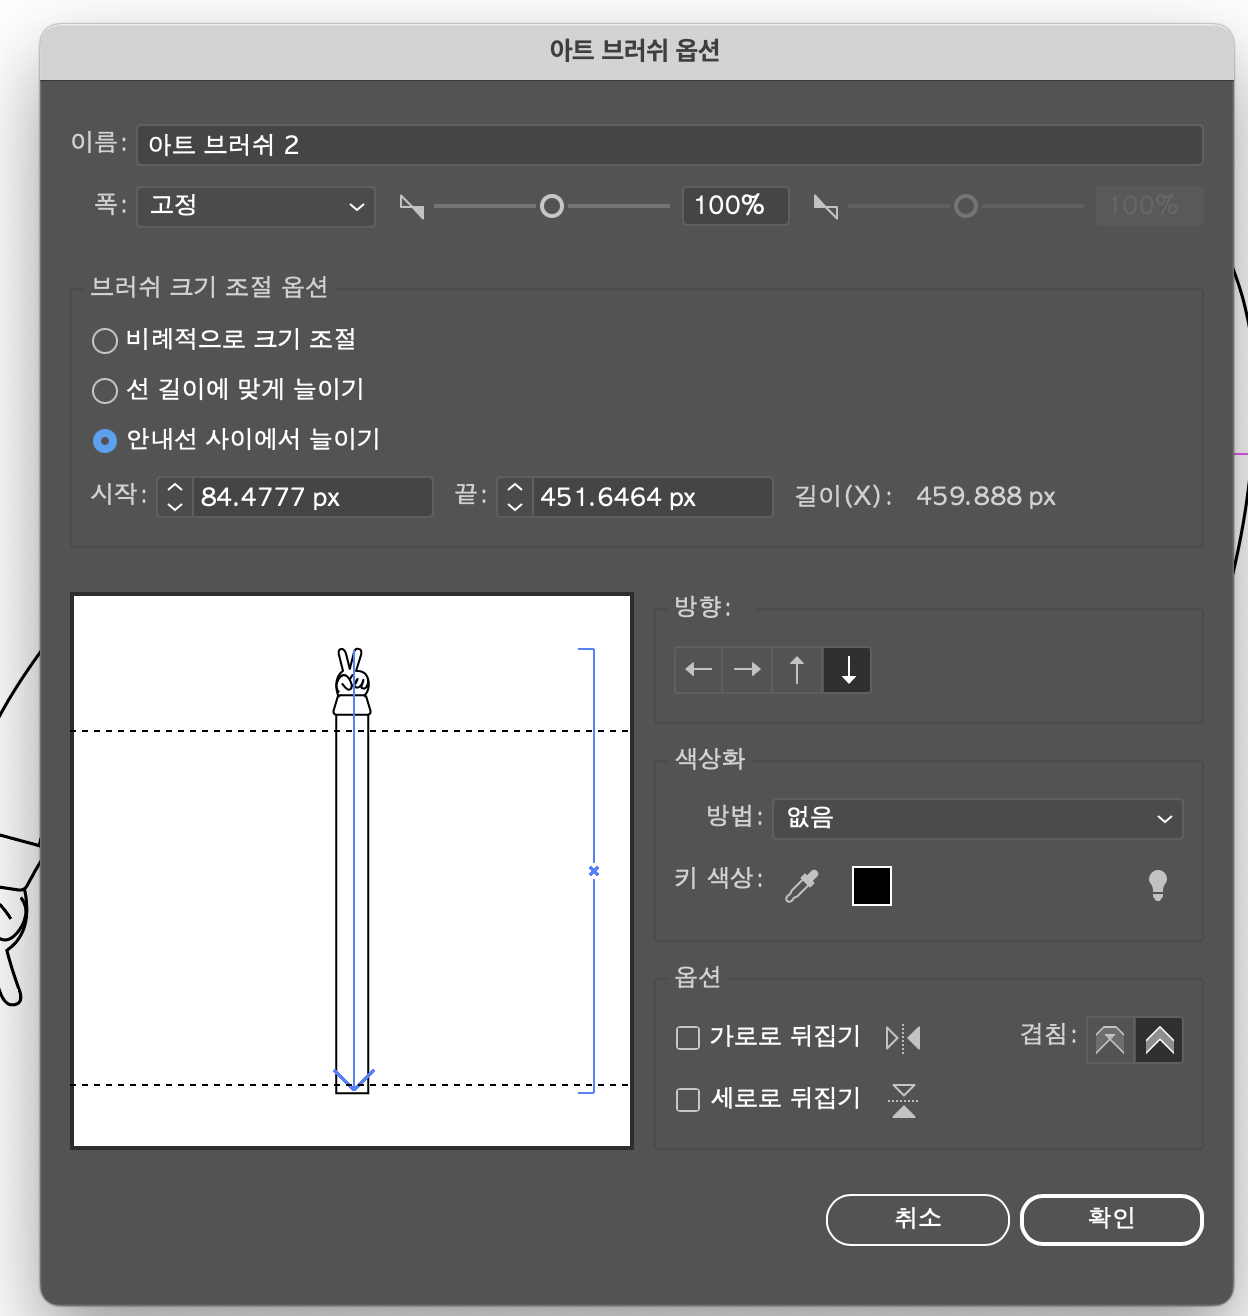1248x1316 pixels.
Task: Enable the 가로로 뒤집기 checkbox
Action: [x=687, y=1038]
